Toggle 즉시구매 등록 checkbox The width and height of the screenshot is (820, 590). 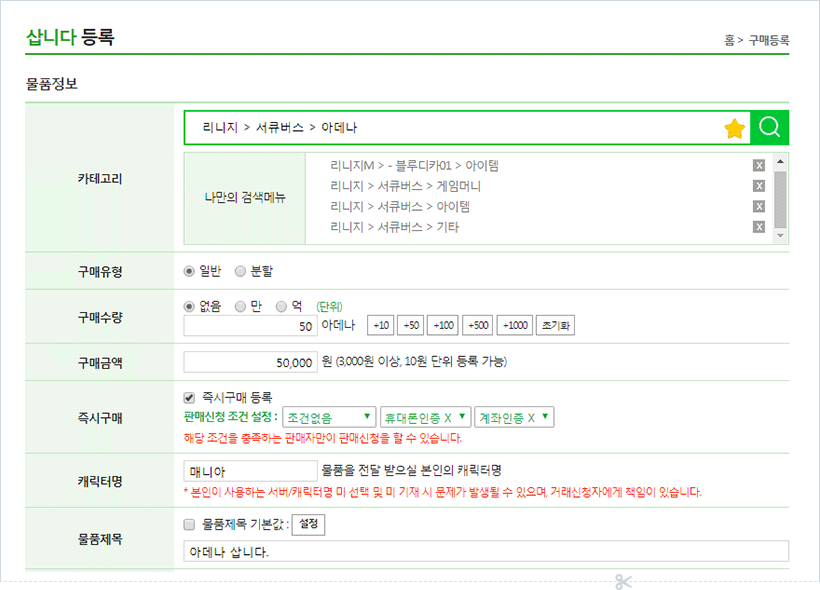pyautogui.click(x=190, y=397)
